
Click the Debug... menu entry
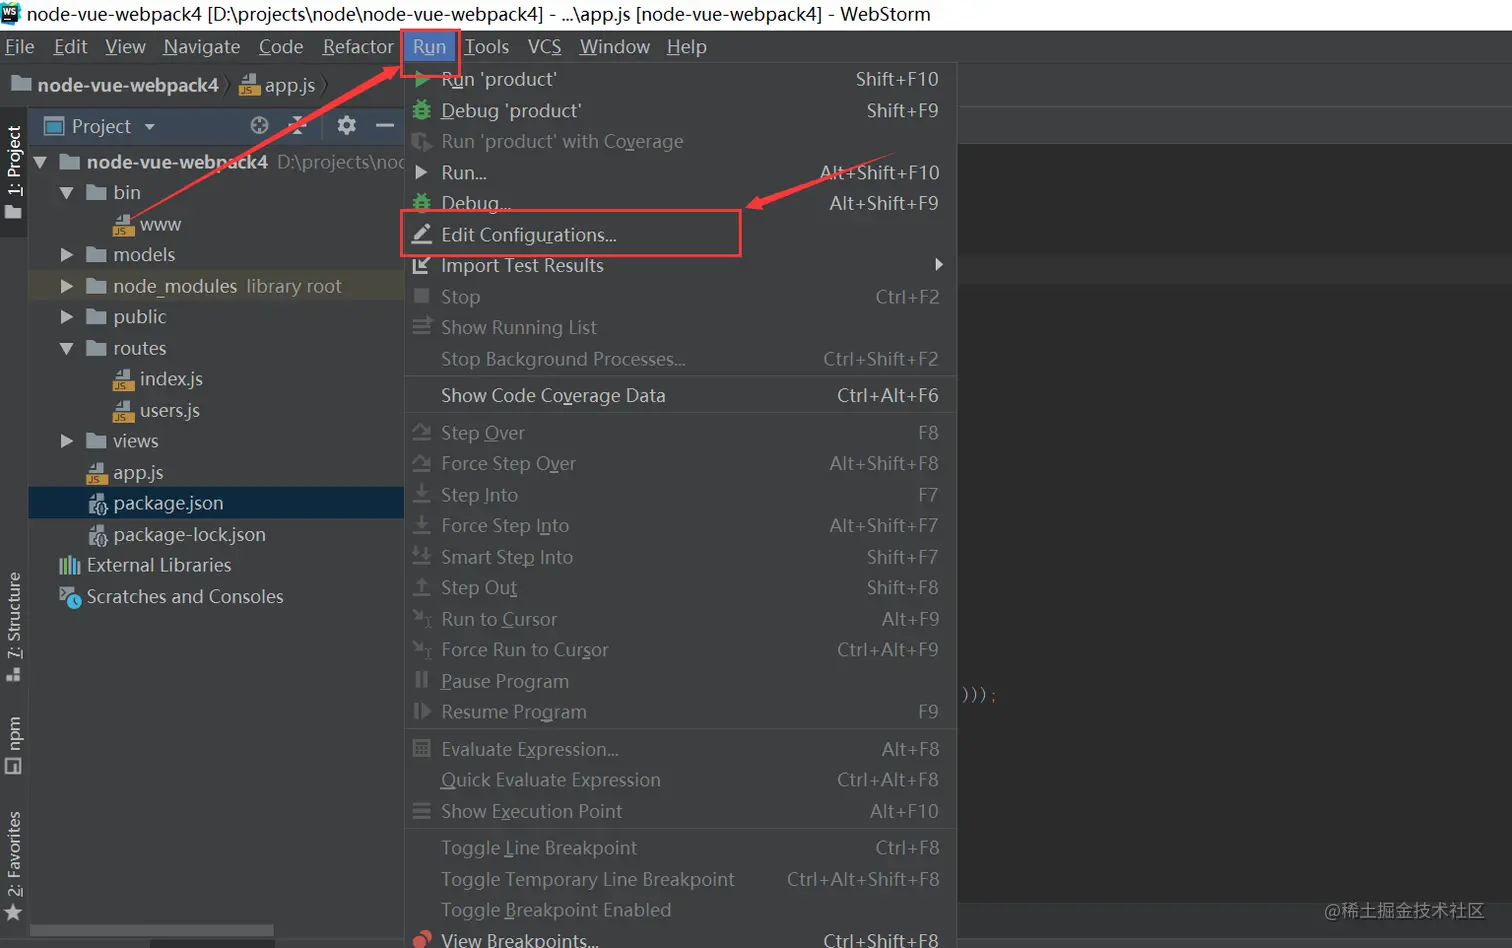[680, 203]
